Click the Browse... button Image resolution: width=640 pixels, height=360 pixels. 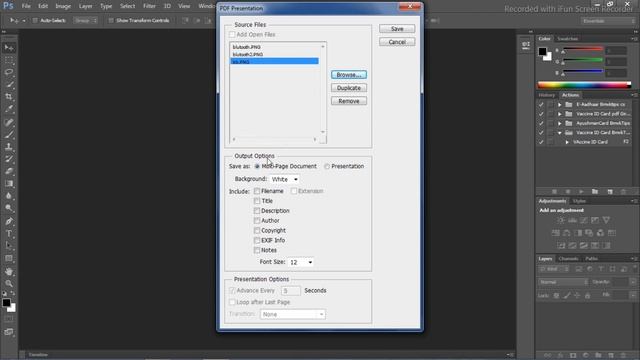[349, 75]
